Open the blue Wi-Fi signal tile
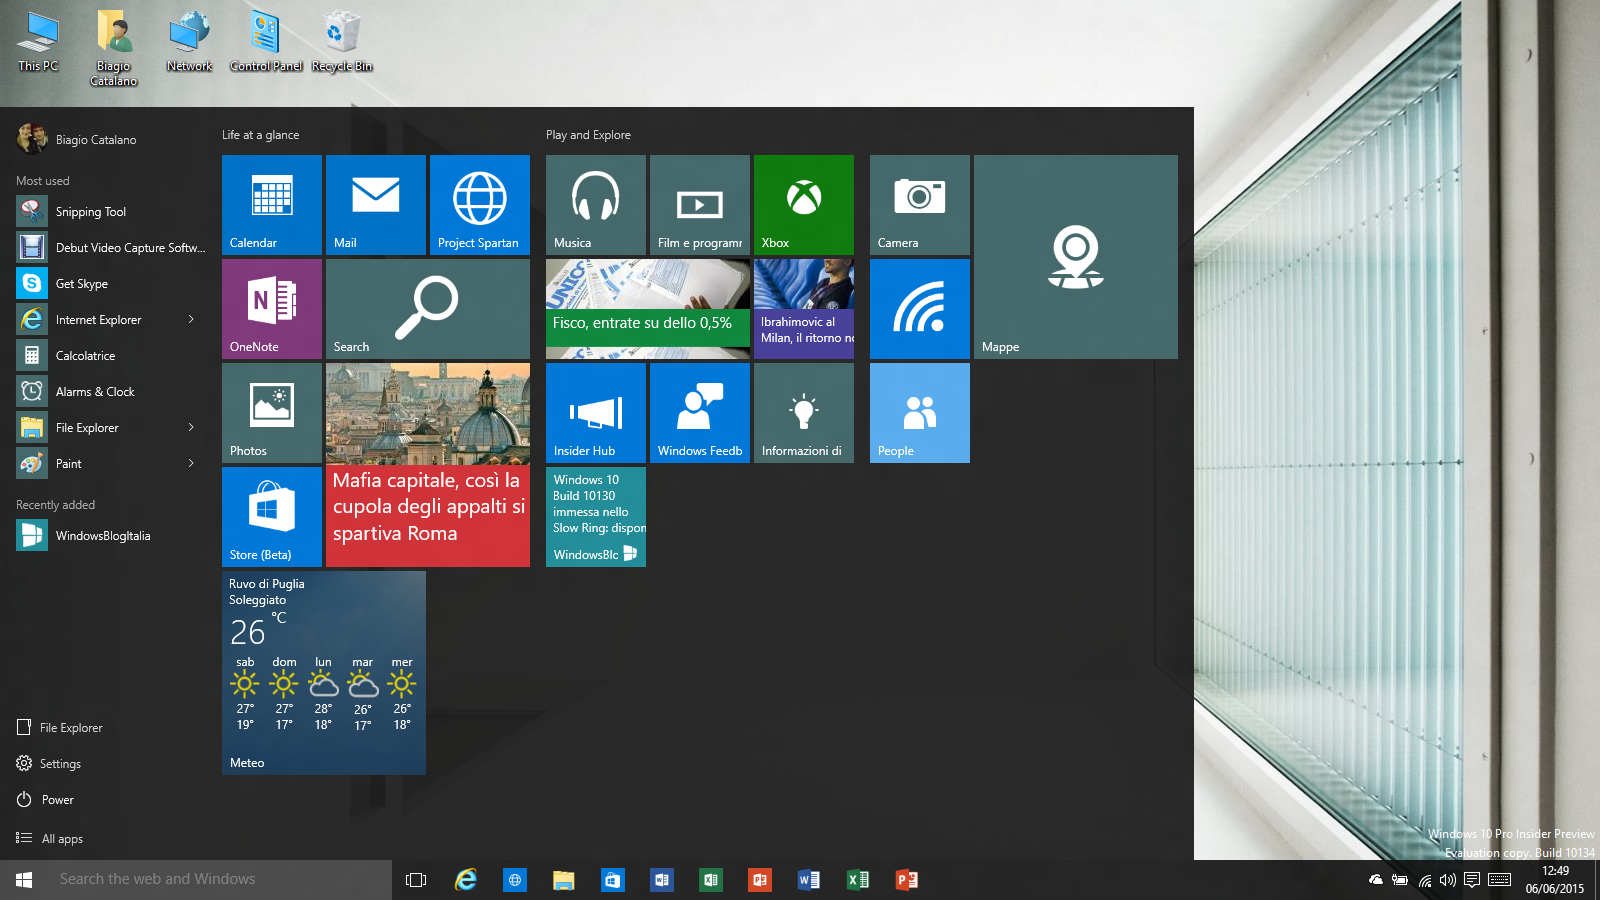The height and width of the screenshot is (900, 1600). click(920, 309)
